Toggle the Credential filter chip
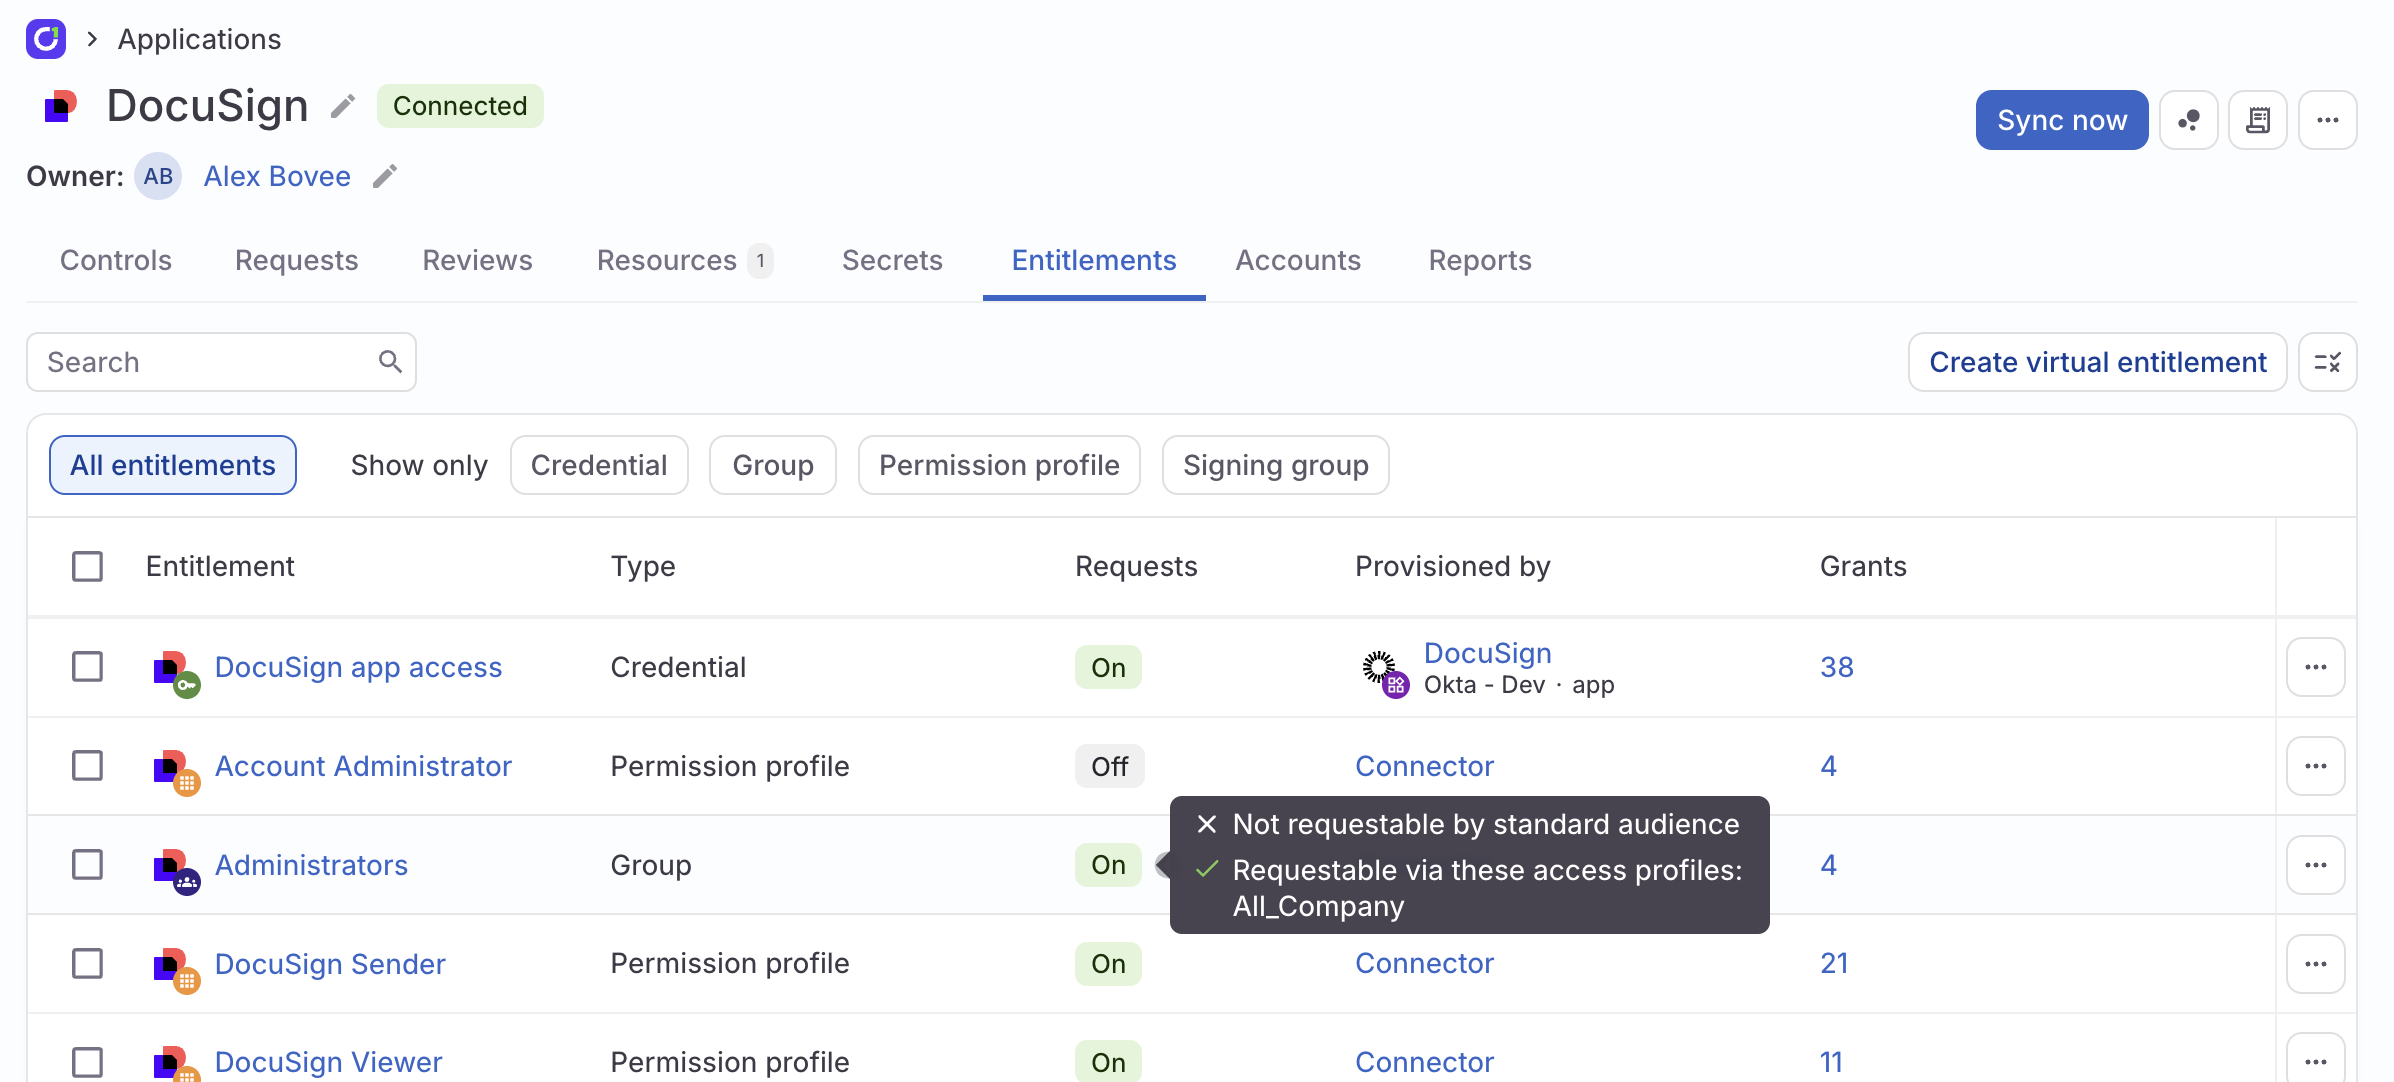2394x1082 pixels. [599, 464]
